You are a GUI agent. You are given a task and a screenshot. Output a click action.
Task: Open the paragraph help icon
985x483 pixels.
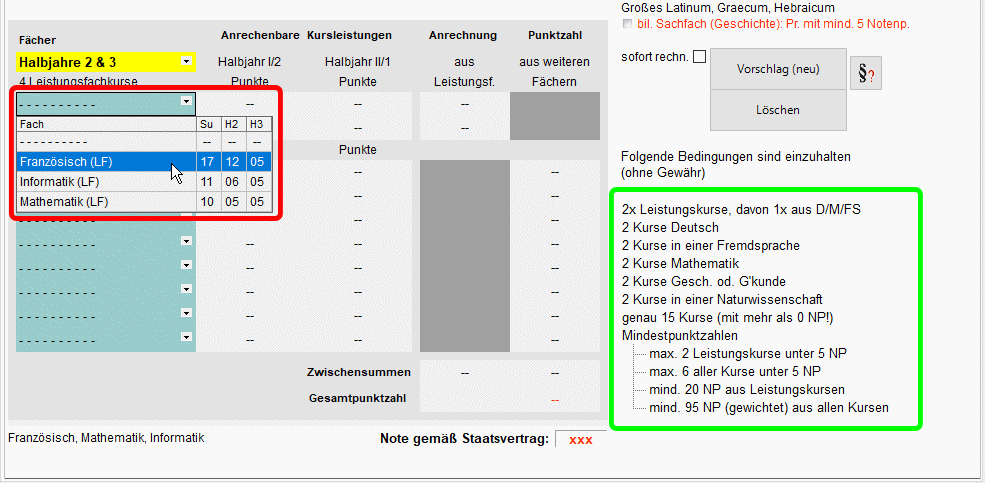click(x=865, y=75)
